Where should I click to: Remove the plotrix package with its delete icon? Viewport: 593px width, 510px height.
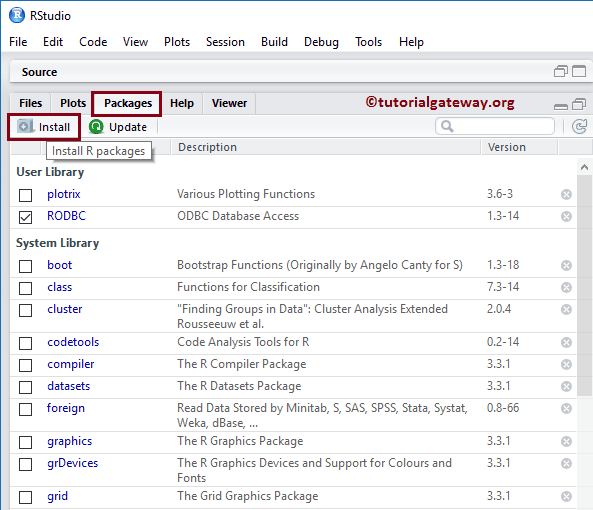[566, 195]
